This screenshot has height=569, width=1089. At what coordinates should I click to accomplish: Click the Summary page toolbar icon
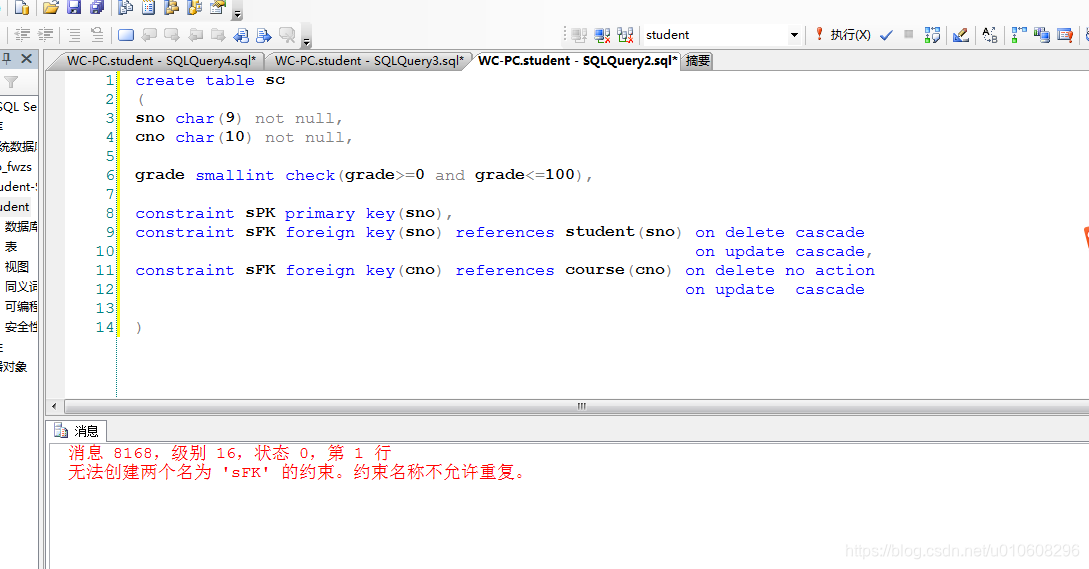coord(148,8)
